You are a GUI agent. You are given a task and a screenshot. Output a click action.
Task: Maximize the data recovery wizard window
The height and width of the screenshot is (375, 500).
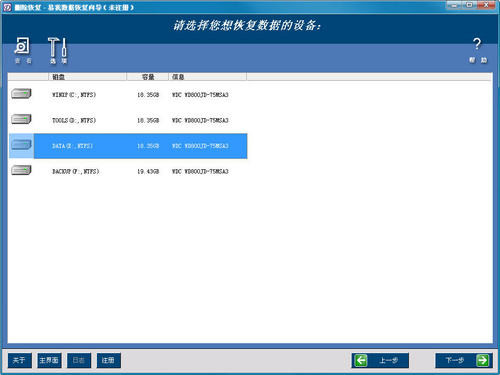470,5
